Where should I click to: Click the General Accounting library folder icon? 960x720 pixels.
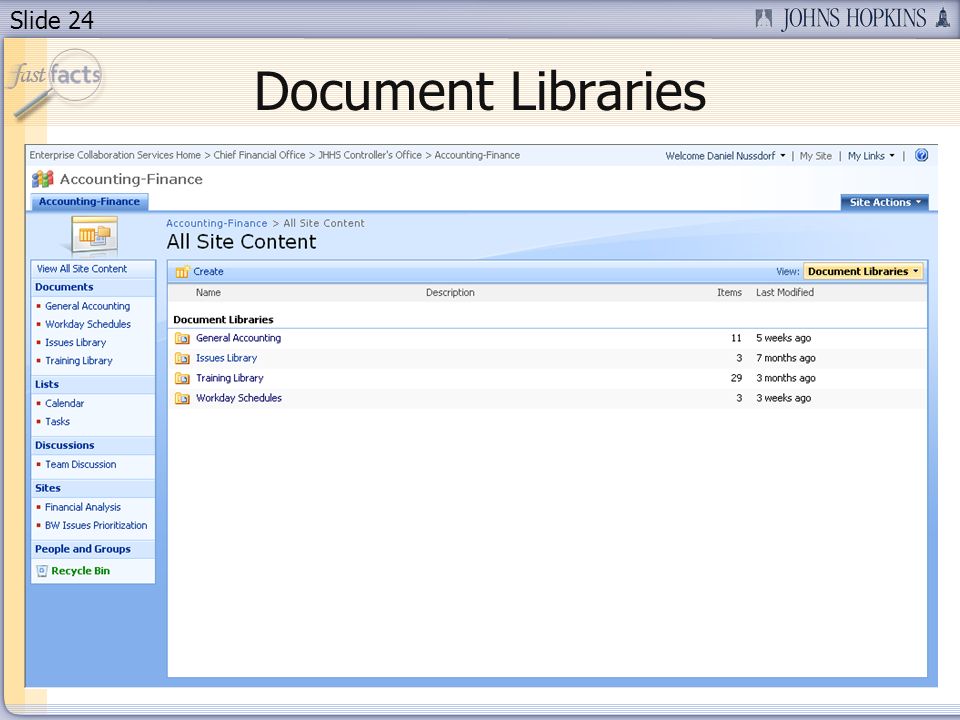(x=182, y=338)
